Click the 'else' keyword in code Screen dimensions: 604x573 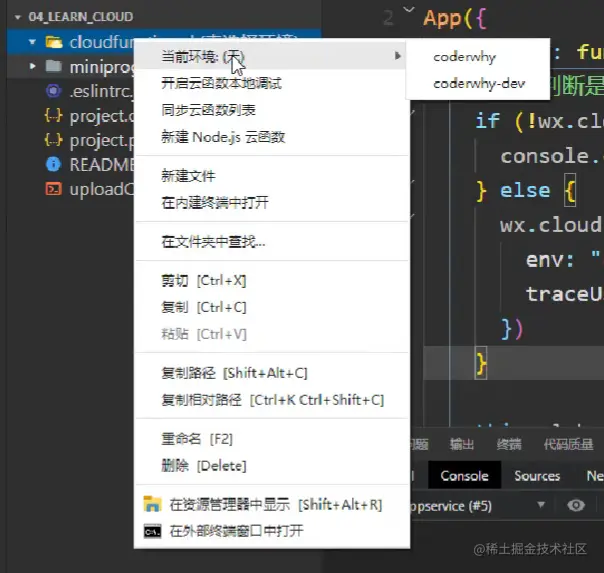tap(525, 190)
